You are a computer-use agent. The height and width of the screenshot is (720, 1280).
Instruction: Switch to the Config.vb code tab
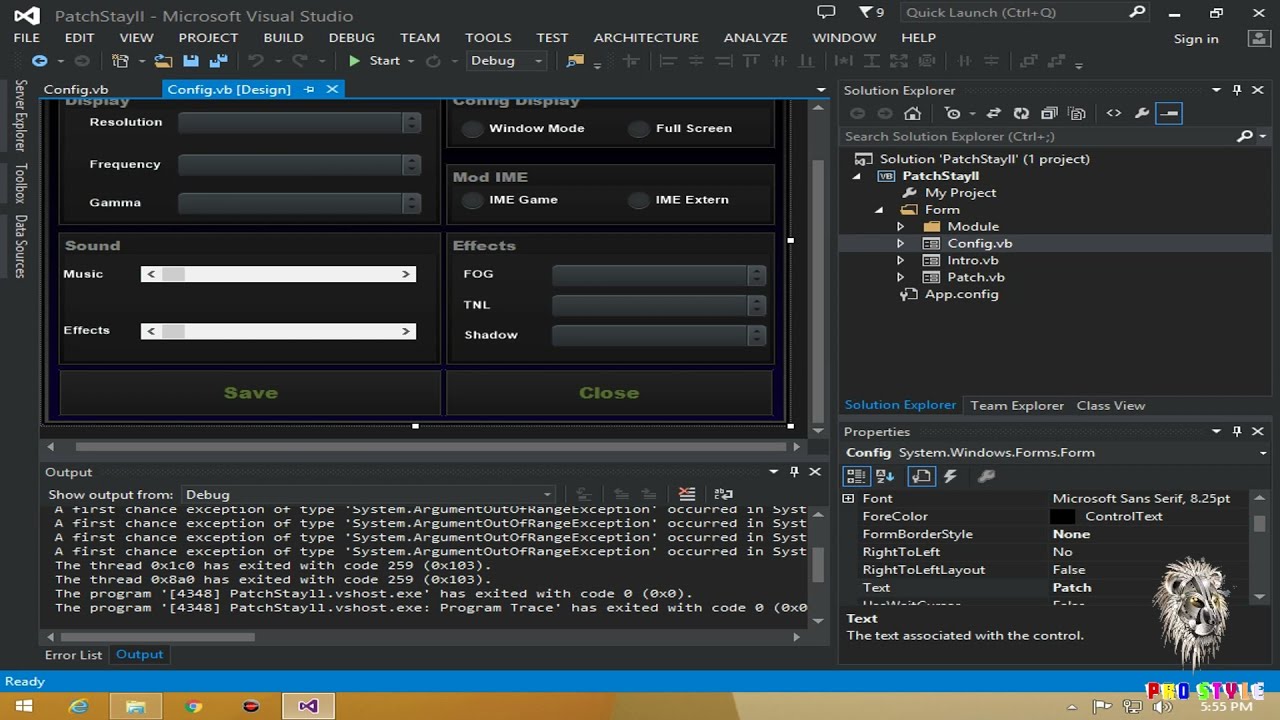pyautogui.click(x=76, y=89)
